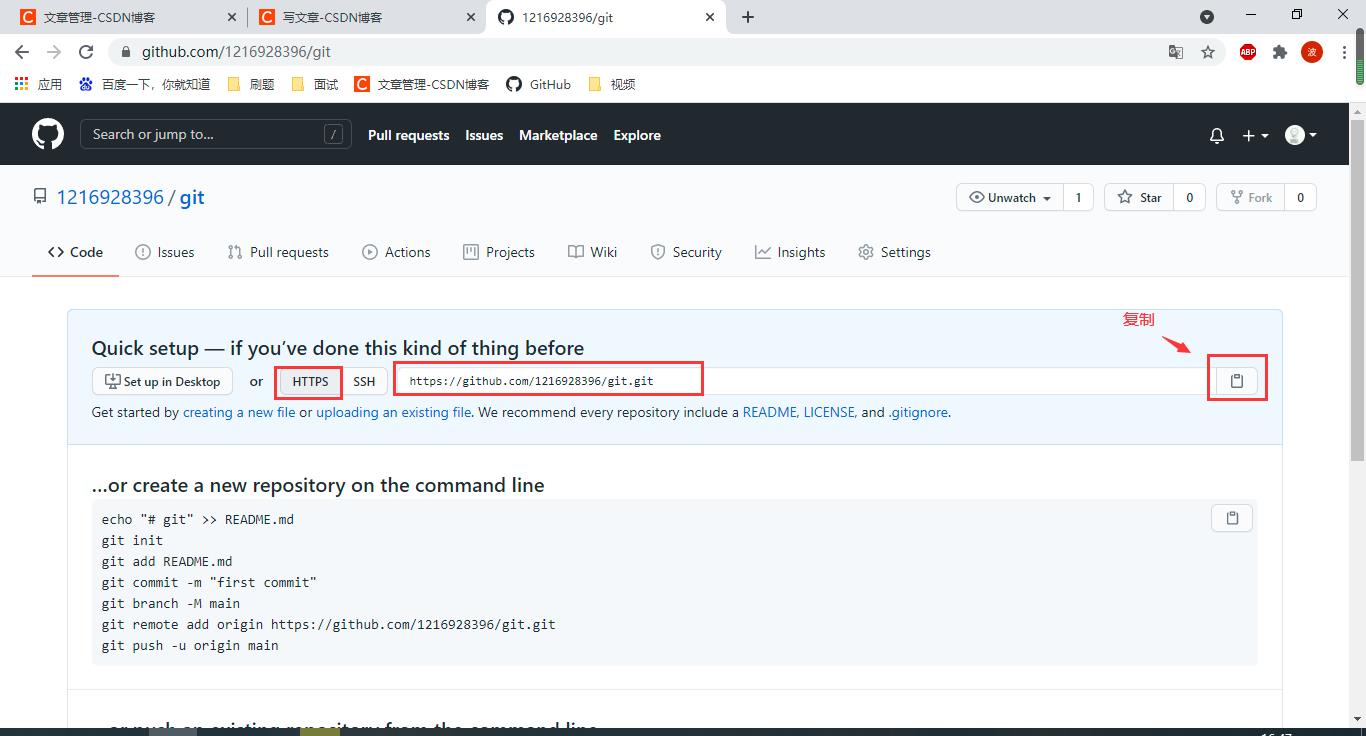This screenshot has width=1366, height=736.
Task: Open the repository Settings tab
Action: pyautogui.click(x=894, y=252)
